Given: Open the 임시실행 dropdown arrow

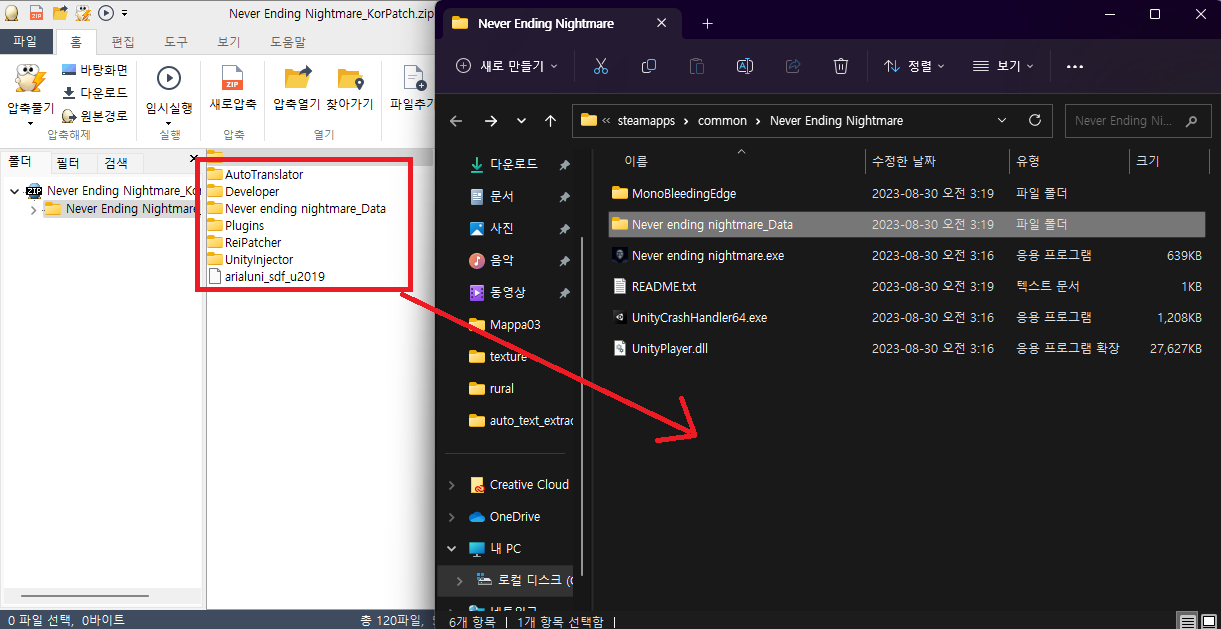Looking at the screenshot, I should (169, 124).
